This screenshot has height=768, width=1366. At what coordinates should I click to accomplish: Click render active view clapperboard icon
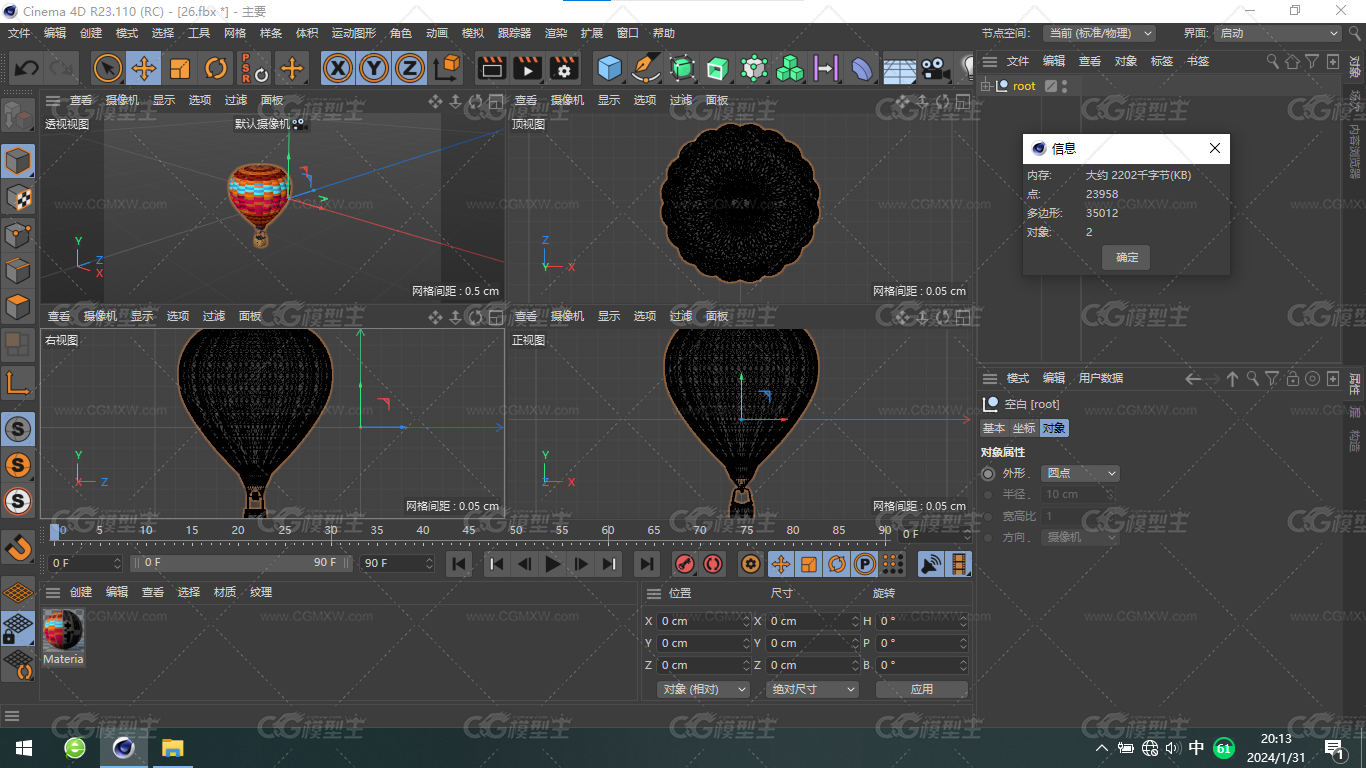point(491,68)
